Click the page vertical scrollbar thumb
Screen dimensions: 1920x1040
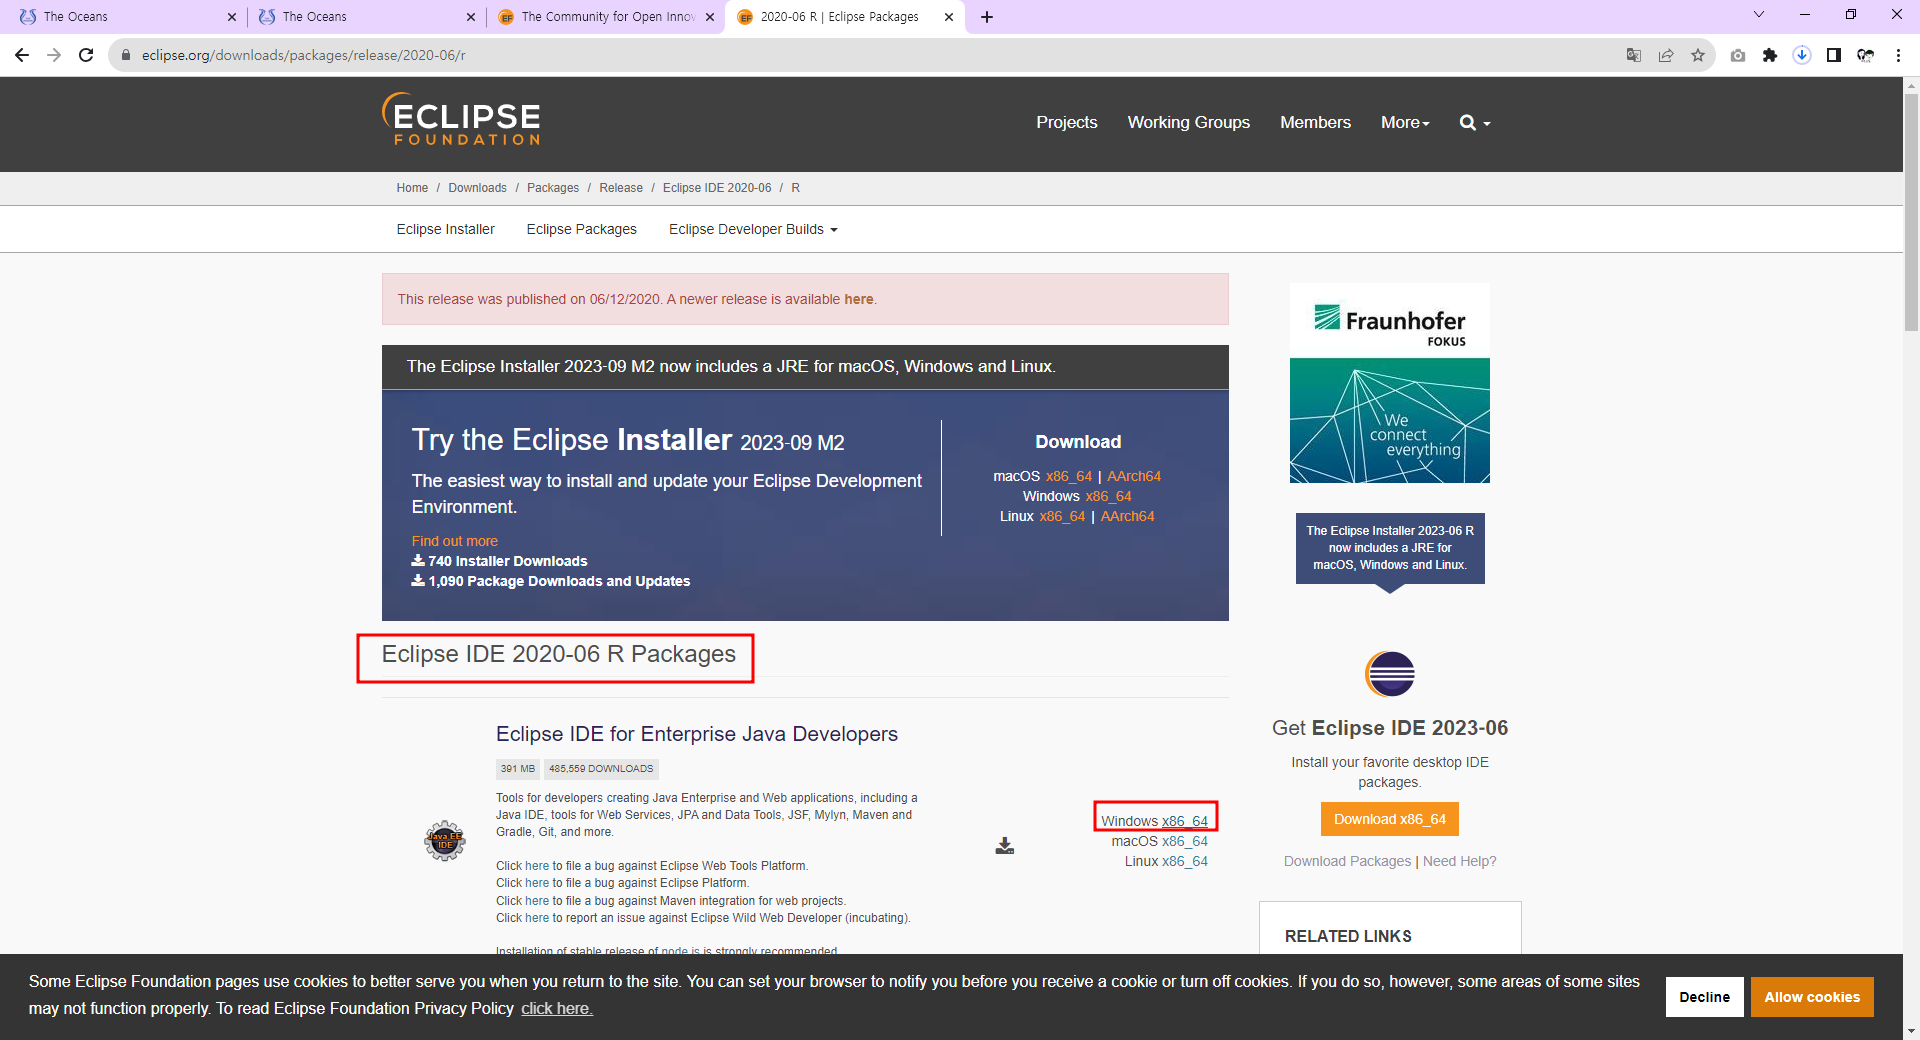pyautogui.click(x=1911, y=213)
